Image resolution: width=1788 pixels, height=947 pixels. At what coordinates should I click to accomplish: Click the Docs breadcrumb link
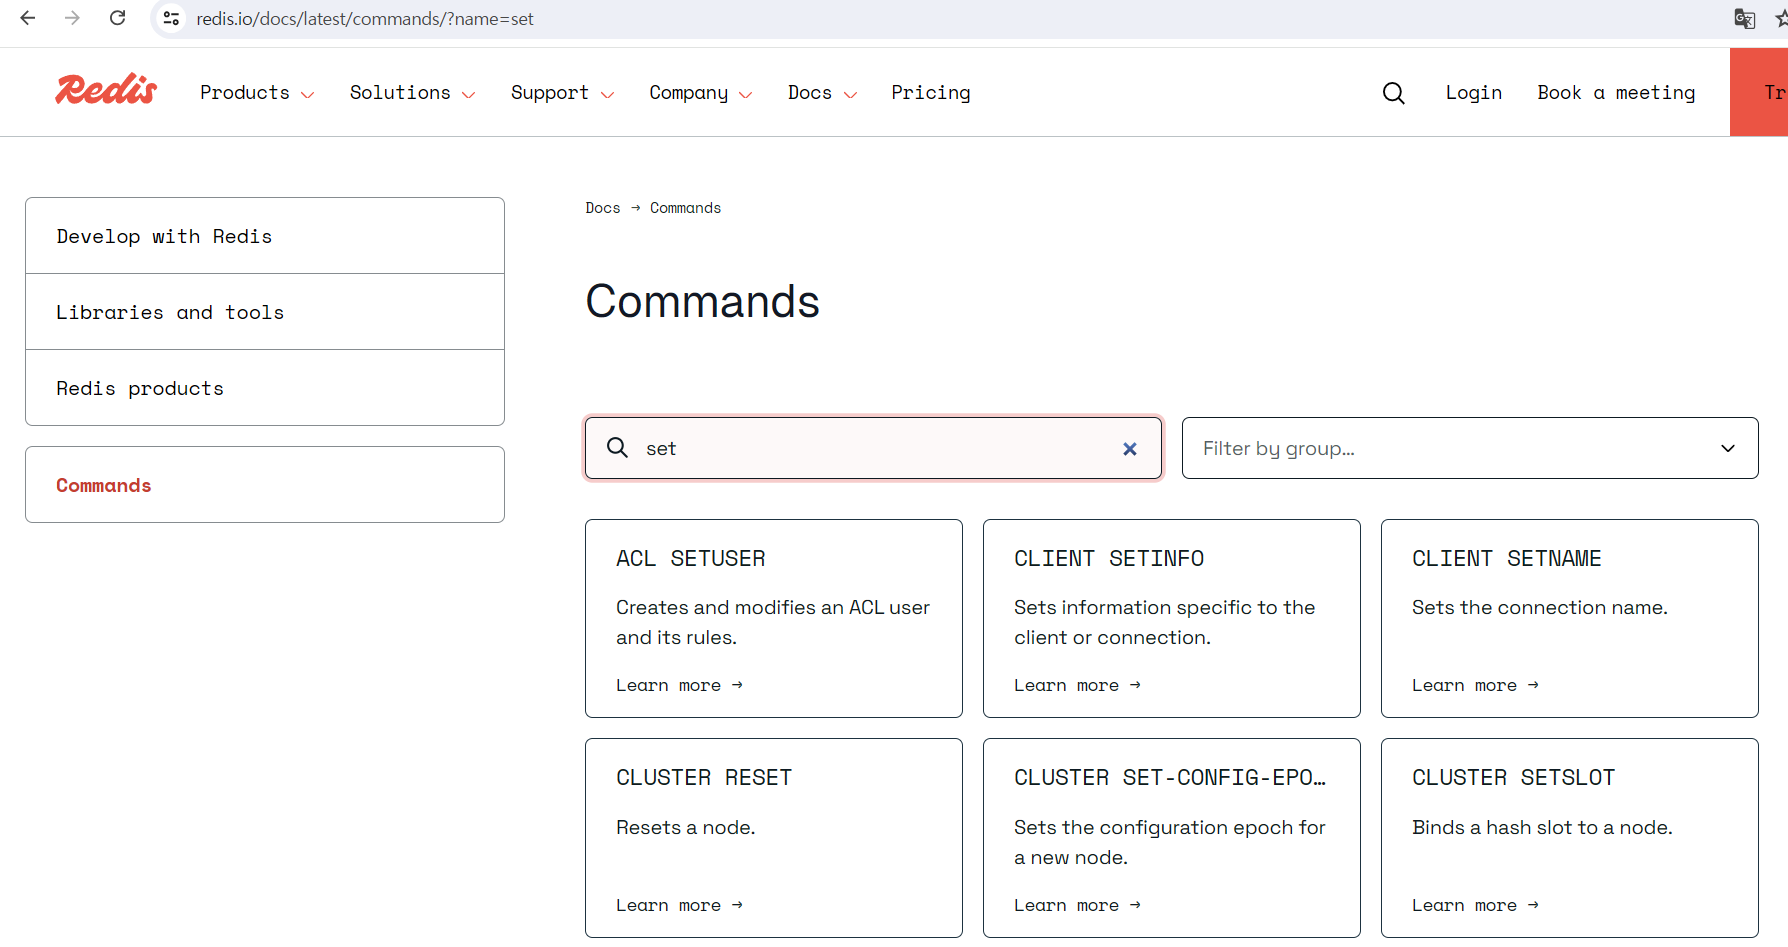pyautogui.click(x=603, y=208)
